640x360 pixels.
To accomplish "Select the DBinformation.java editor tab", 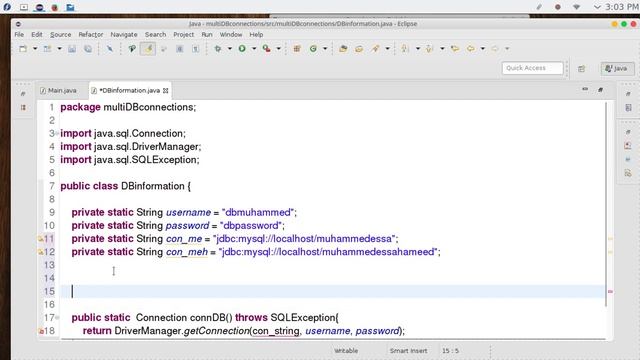I will point(129,91).
